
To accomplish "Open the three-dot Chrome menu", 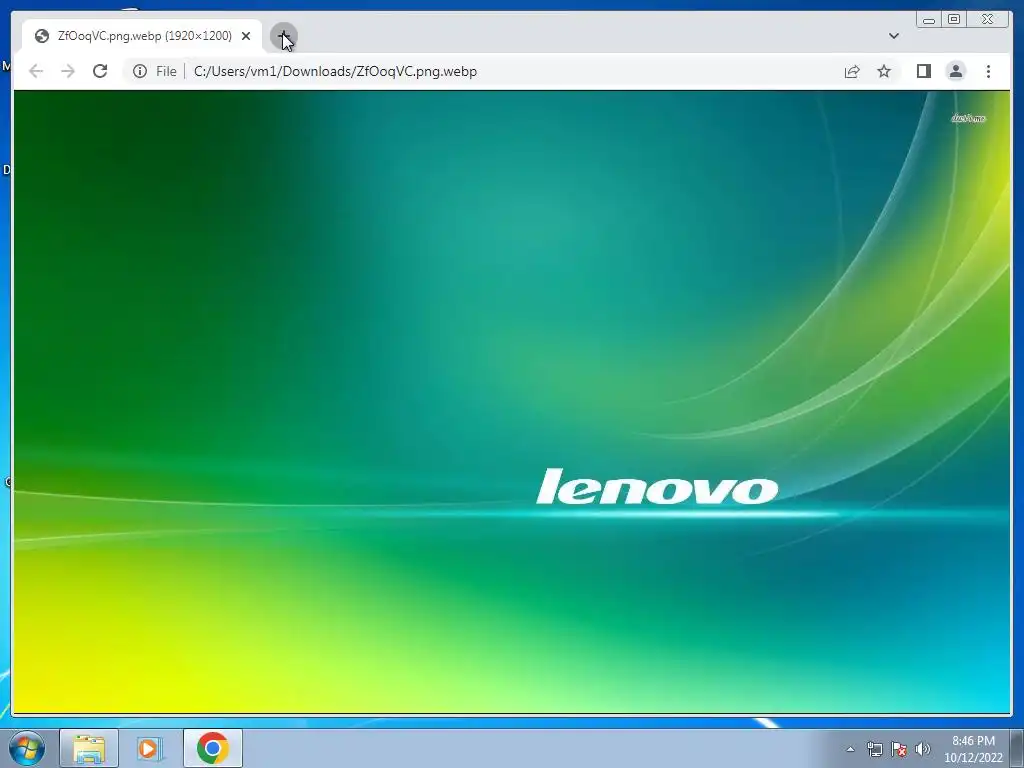I will point(988,71).
